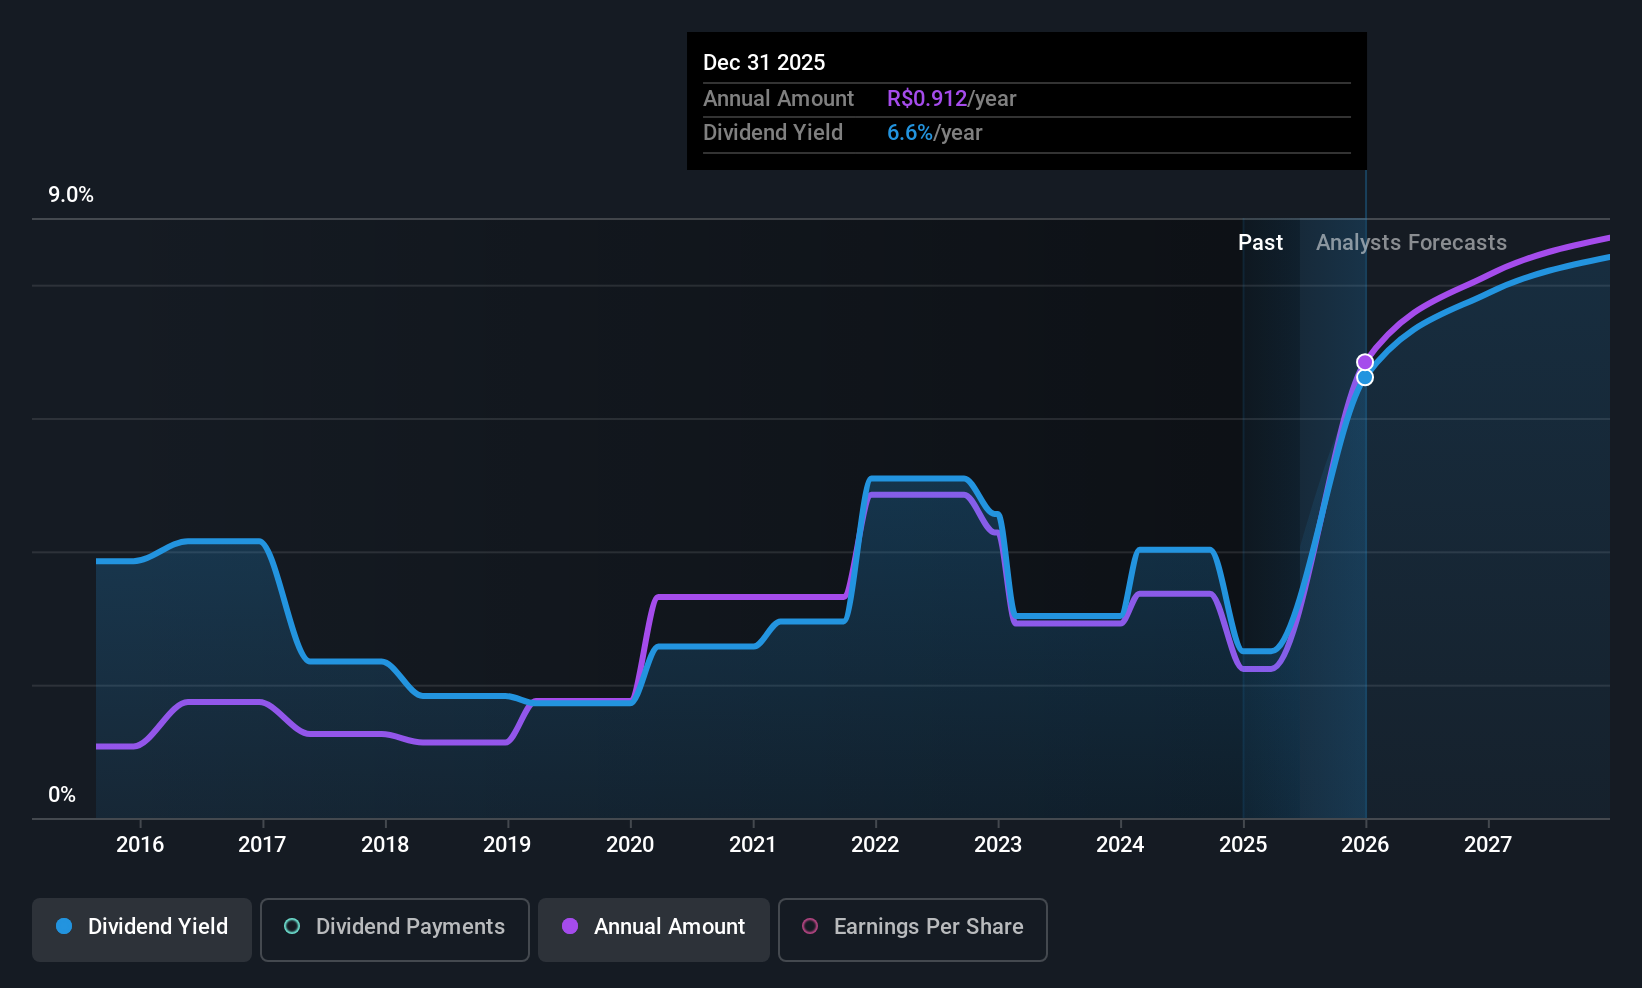Screen dimensions: 1642x988
Task: Click the blue Dividend Yield data point marker
Action: [1365, 377]
